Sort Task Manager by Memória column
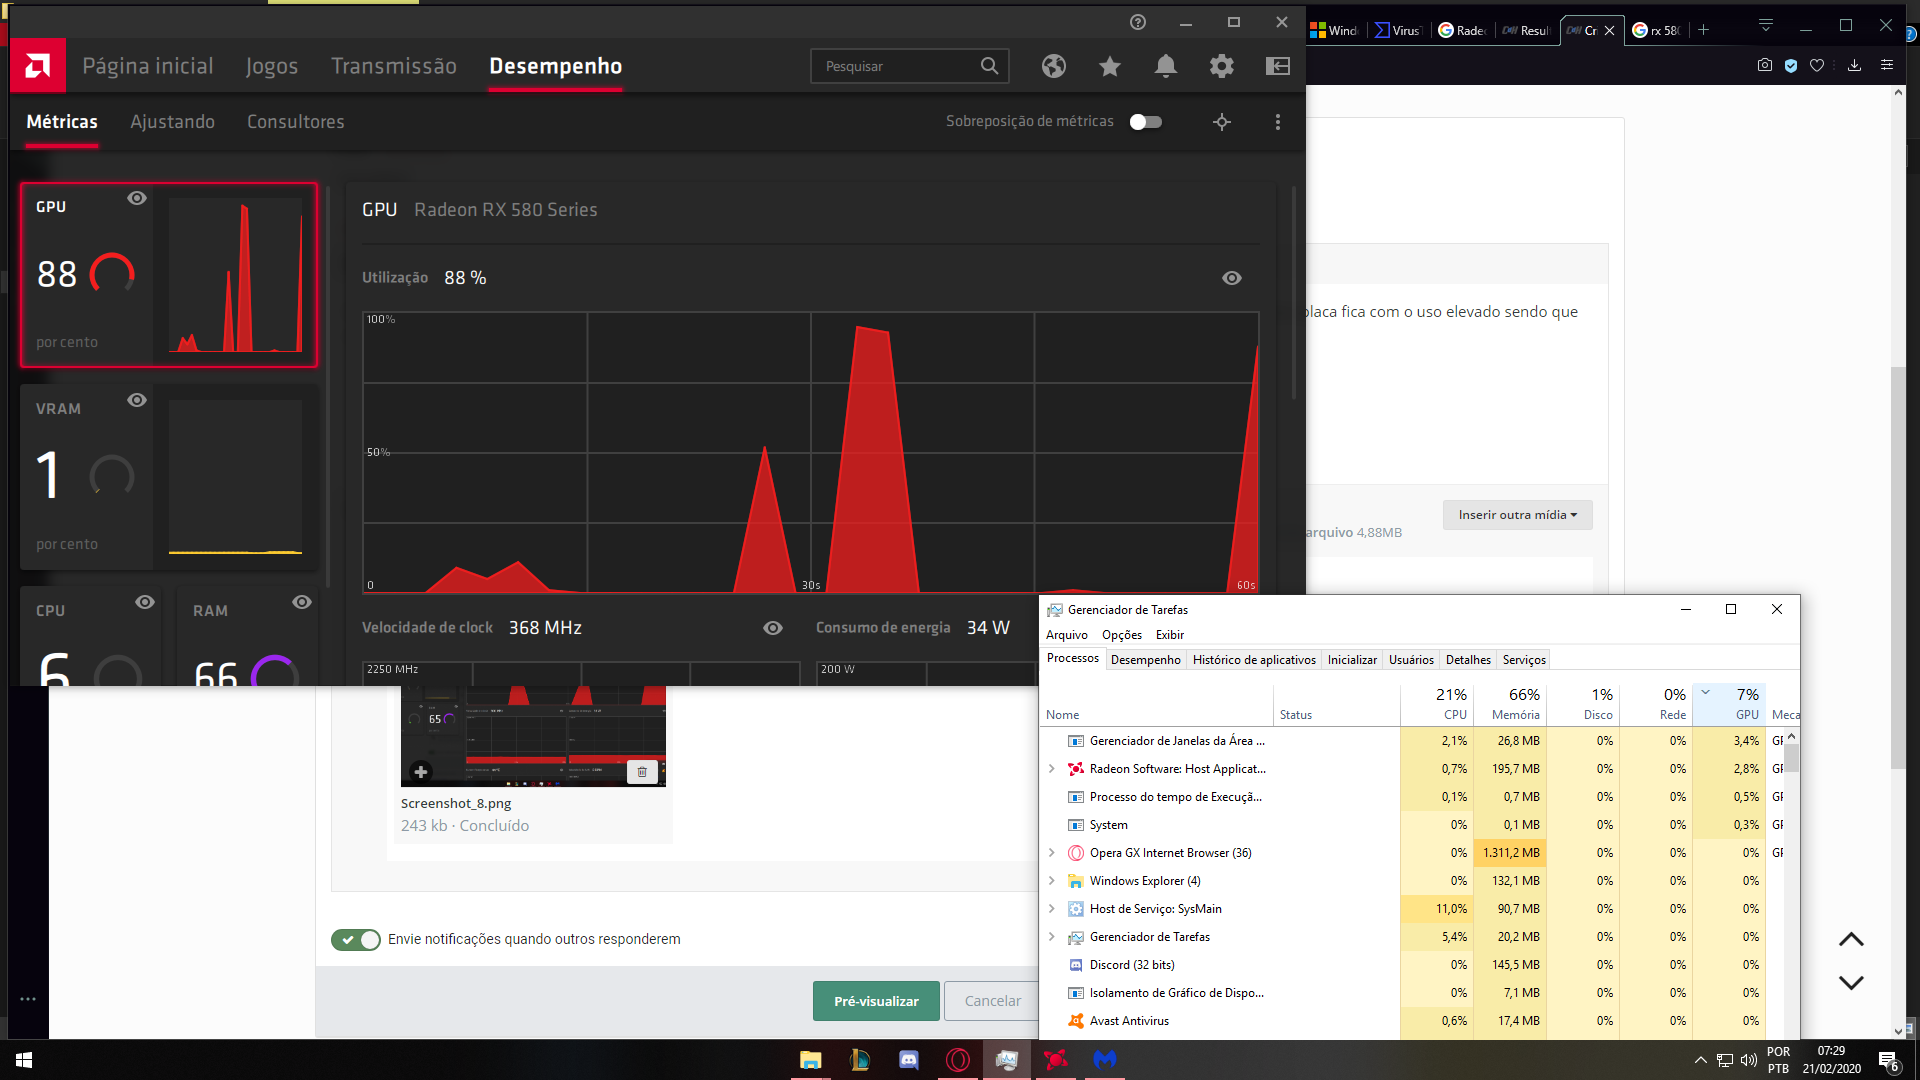Screen dimensions: 1920x1080 point(1509,704)
